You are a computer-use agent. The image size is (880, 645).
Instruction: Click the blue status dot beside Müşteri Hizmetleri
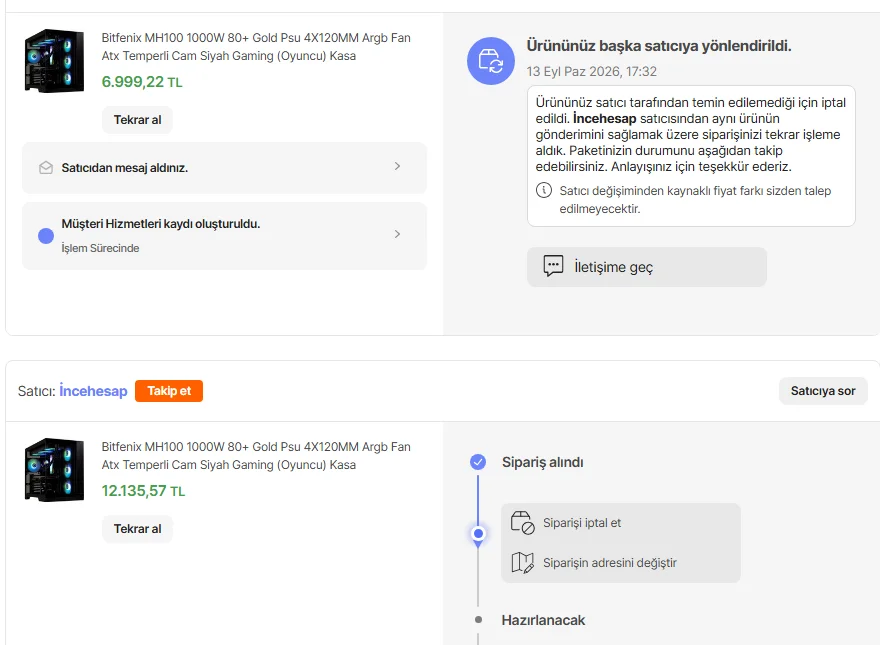tap(46, 236)
